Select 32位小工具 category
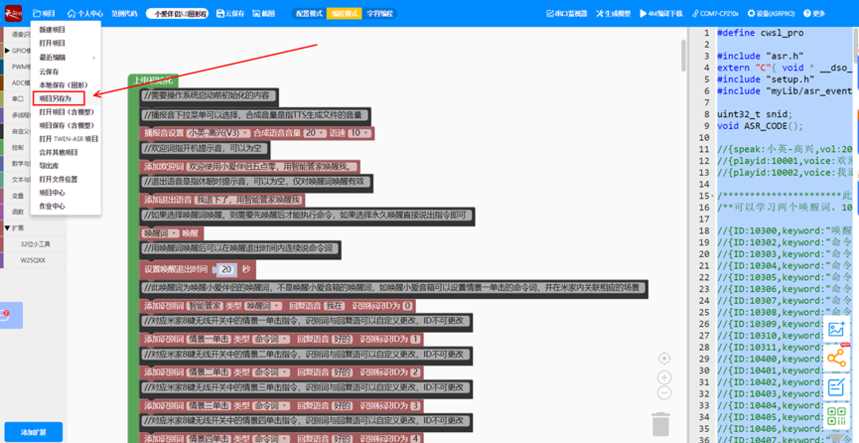Viewport: 859px width, 443px height. (35, 244)
